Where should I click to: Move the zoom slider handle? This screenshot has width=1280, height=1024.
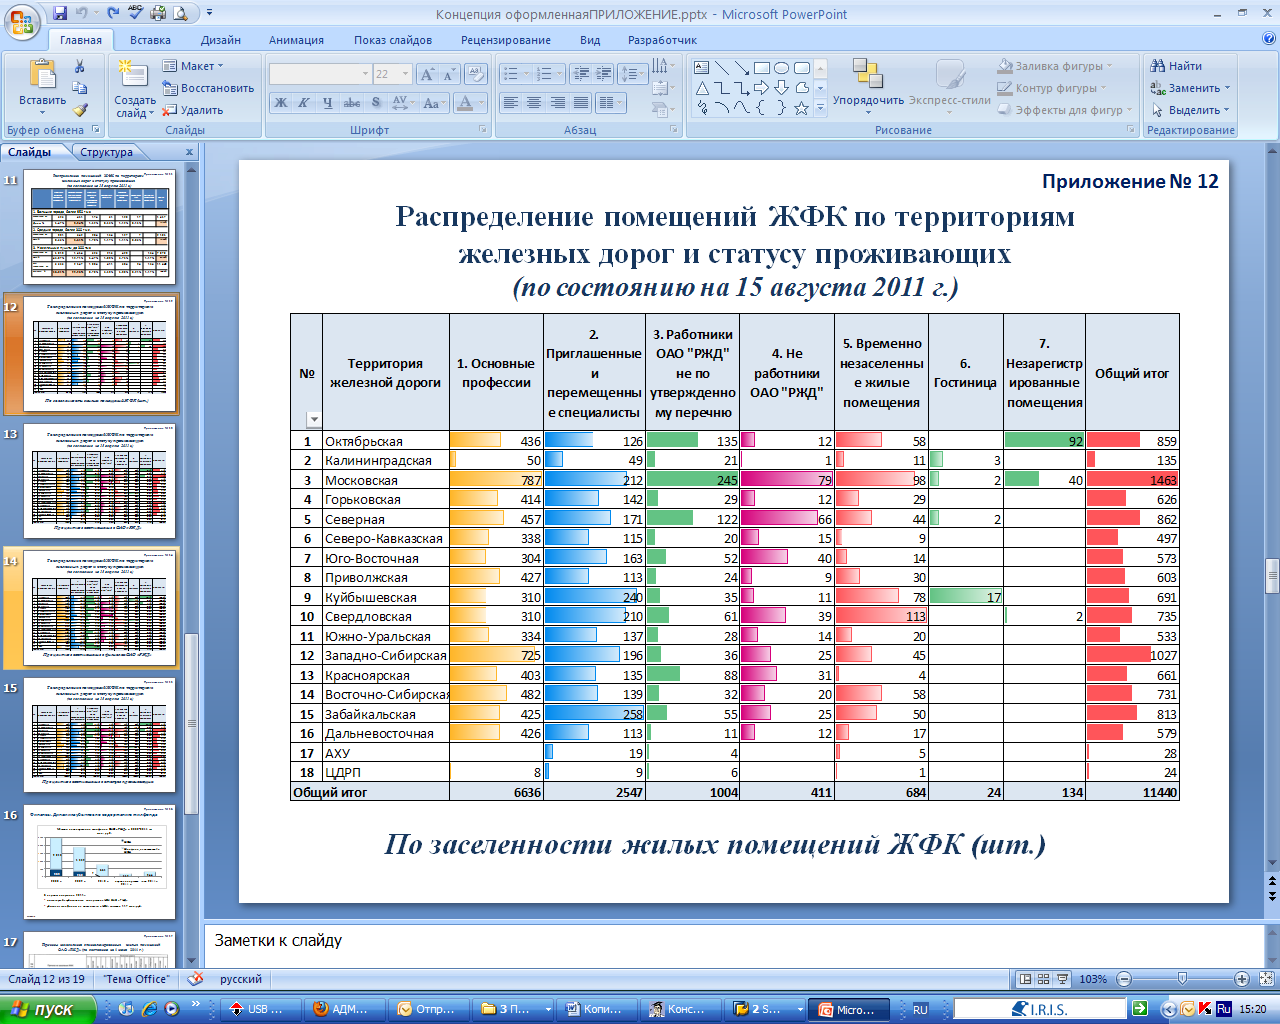[1182, 979]
